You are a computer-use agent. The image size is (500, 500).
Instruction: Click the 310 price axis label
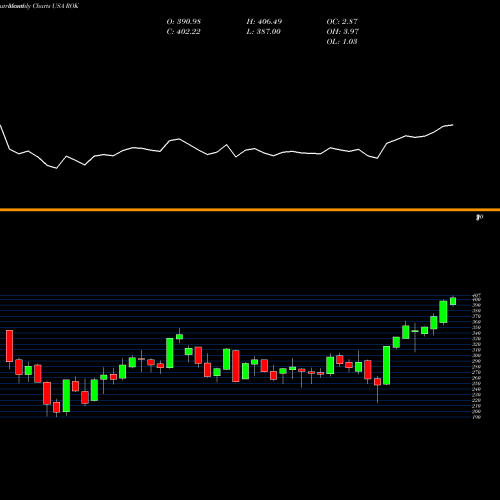point(477,350)
